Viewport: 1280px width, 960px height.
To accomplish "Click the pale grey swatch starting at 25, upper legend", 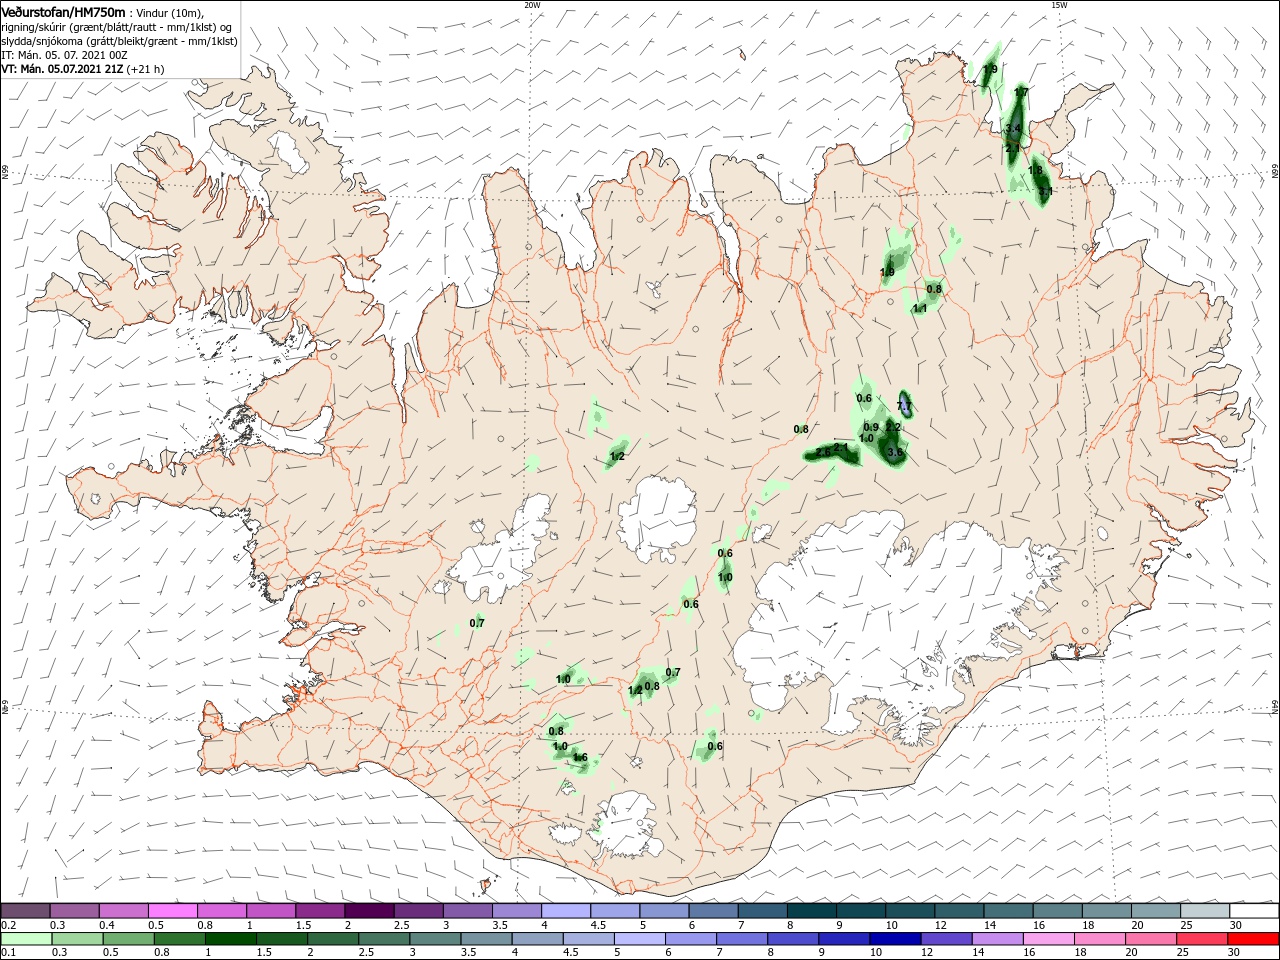I will (1206, 911).
